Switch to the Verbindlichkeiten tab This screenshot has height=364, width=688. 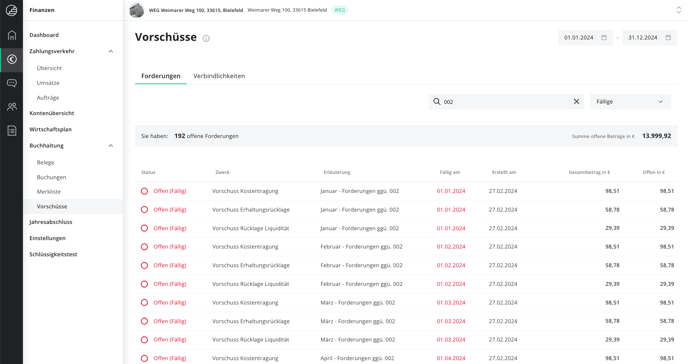(x=219, y=76)
